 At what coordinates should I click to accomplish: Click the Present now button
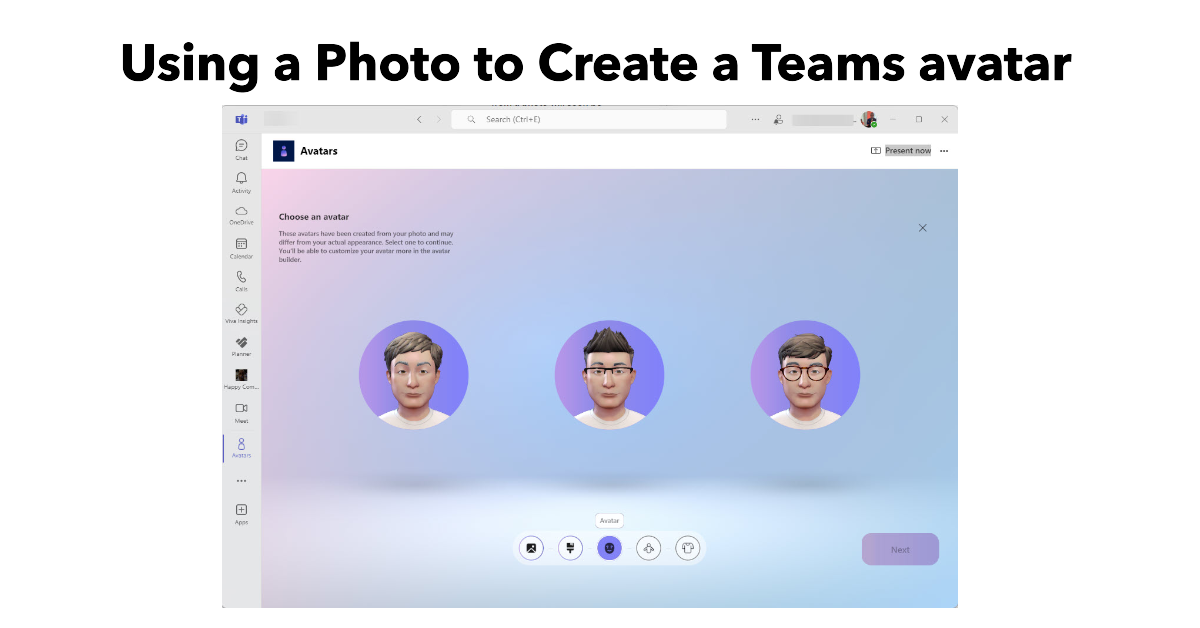tap(901, 151)
